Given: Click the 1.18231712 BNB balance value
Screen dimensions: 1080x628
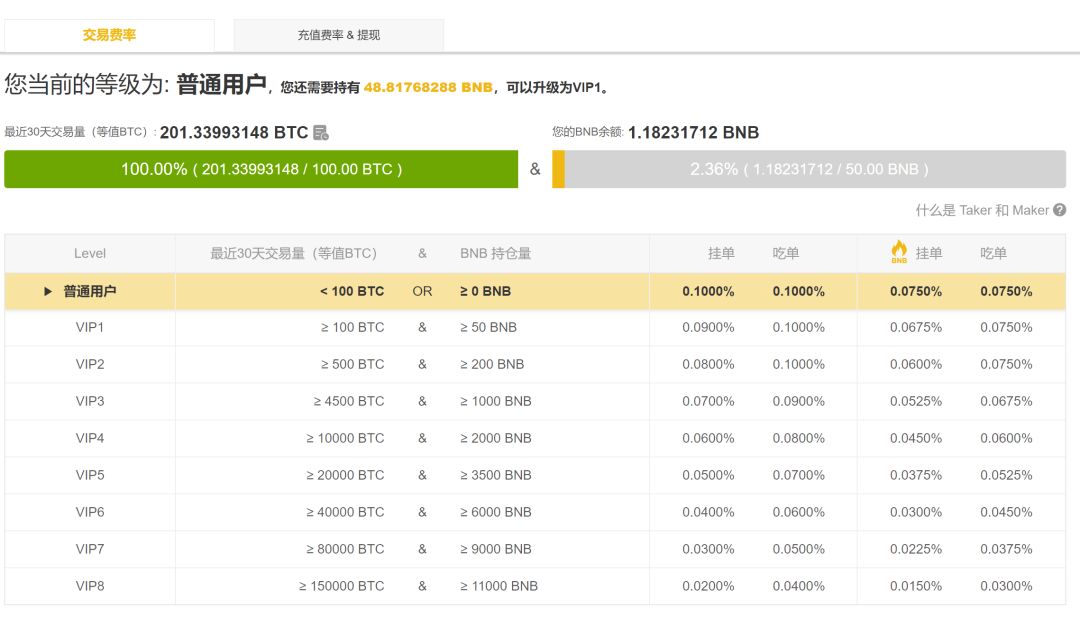Looking at the screenshot, I should click(x=693, y=132).
